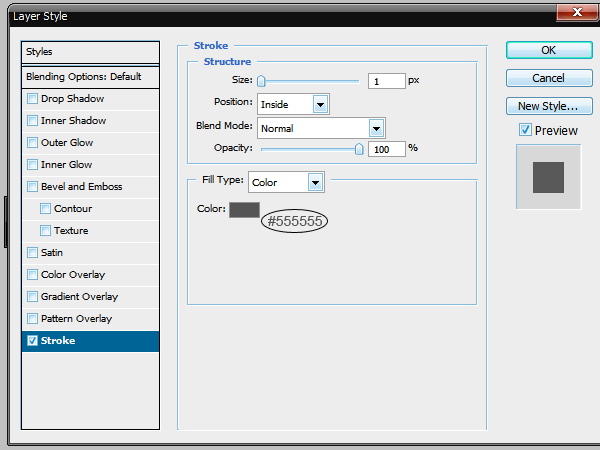Toggle the Inner Shadow checkbox
The image size is (600, 450).
point(33,121)
